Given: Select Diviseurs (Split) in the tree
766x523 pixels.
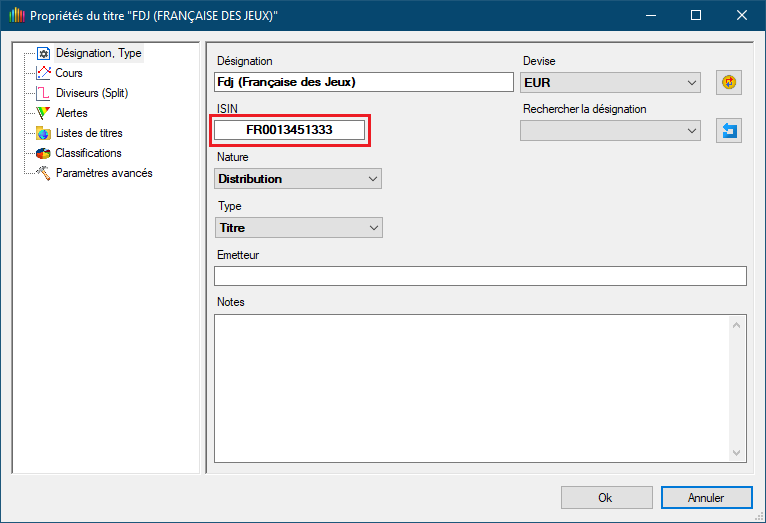Looking at the screenshot, I should (x=92, y=93).
